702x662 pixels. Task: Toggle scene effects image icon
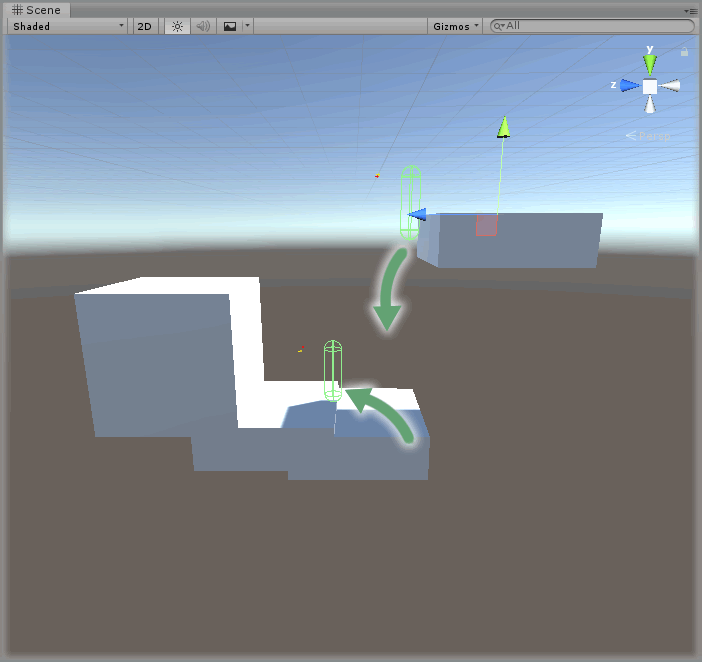230,26
